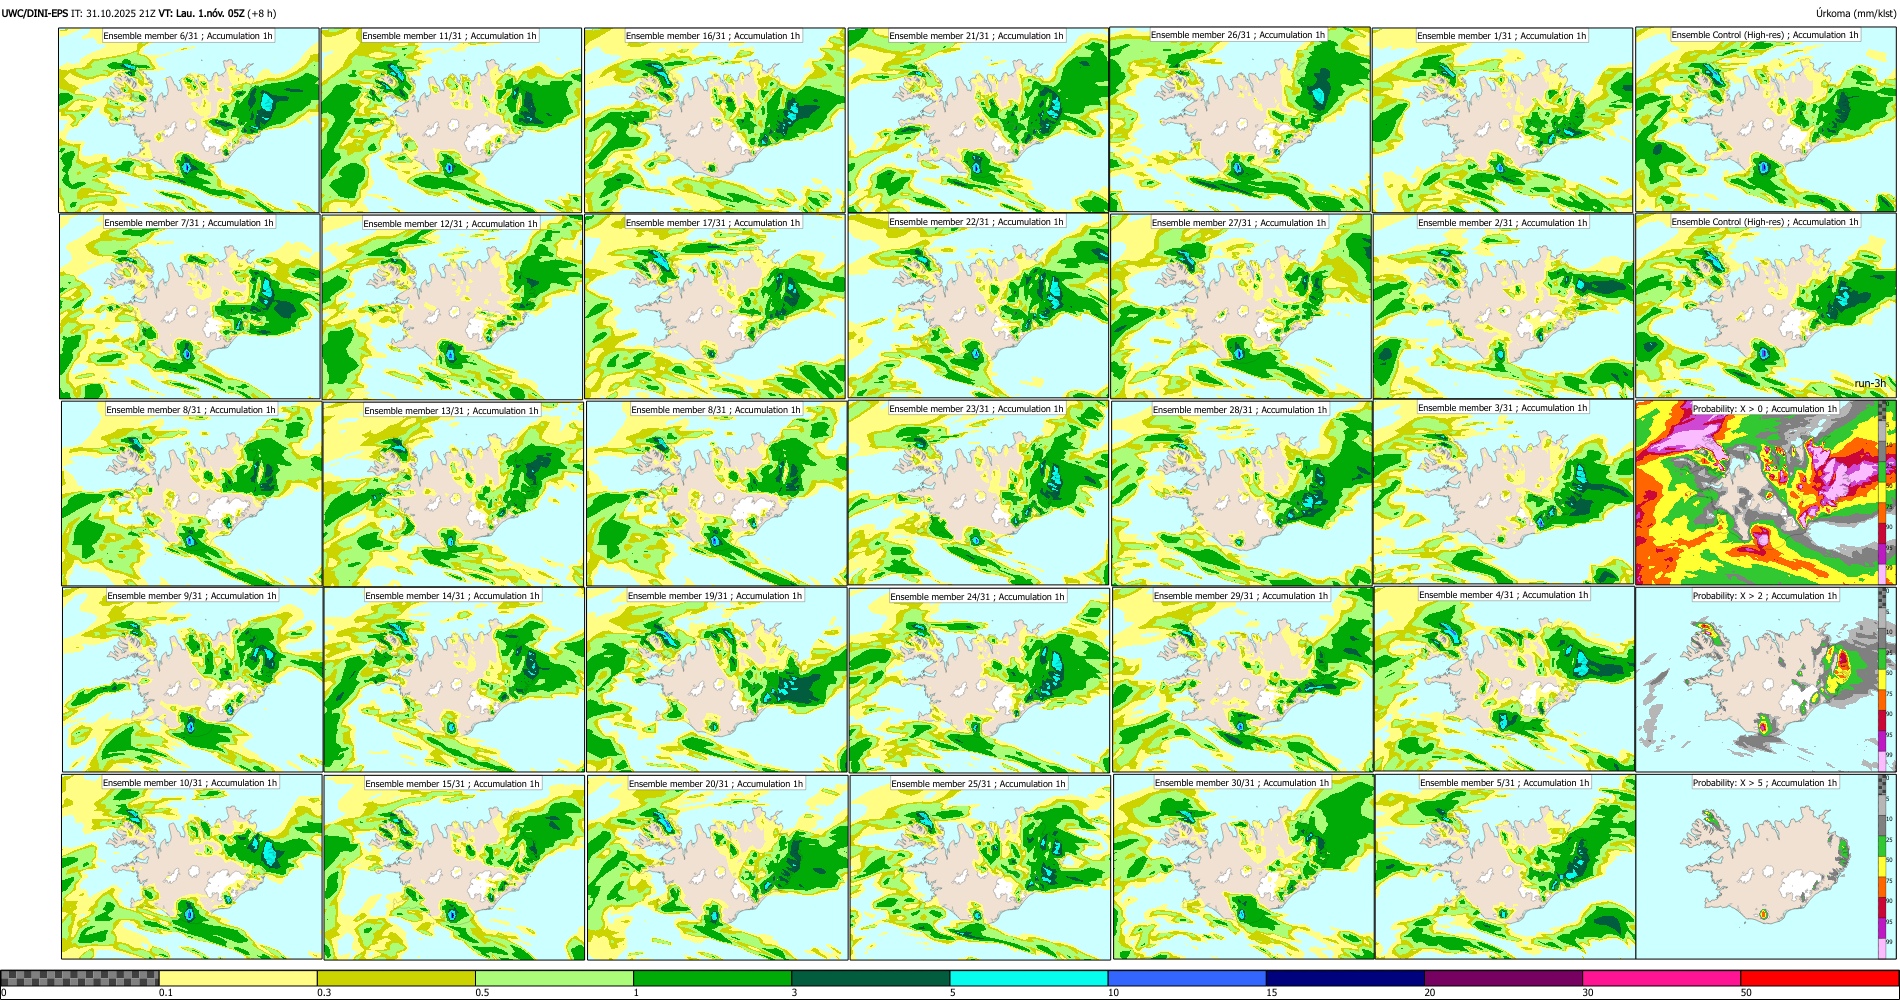This screenshot has height=1000, width=1900.
Task: Open the Ensemble member 27/31 map
Action: click(x=1240, y=306)
